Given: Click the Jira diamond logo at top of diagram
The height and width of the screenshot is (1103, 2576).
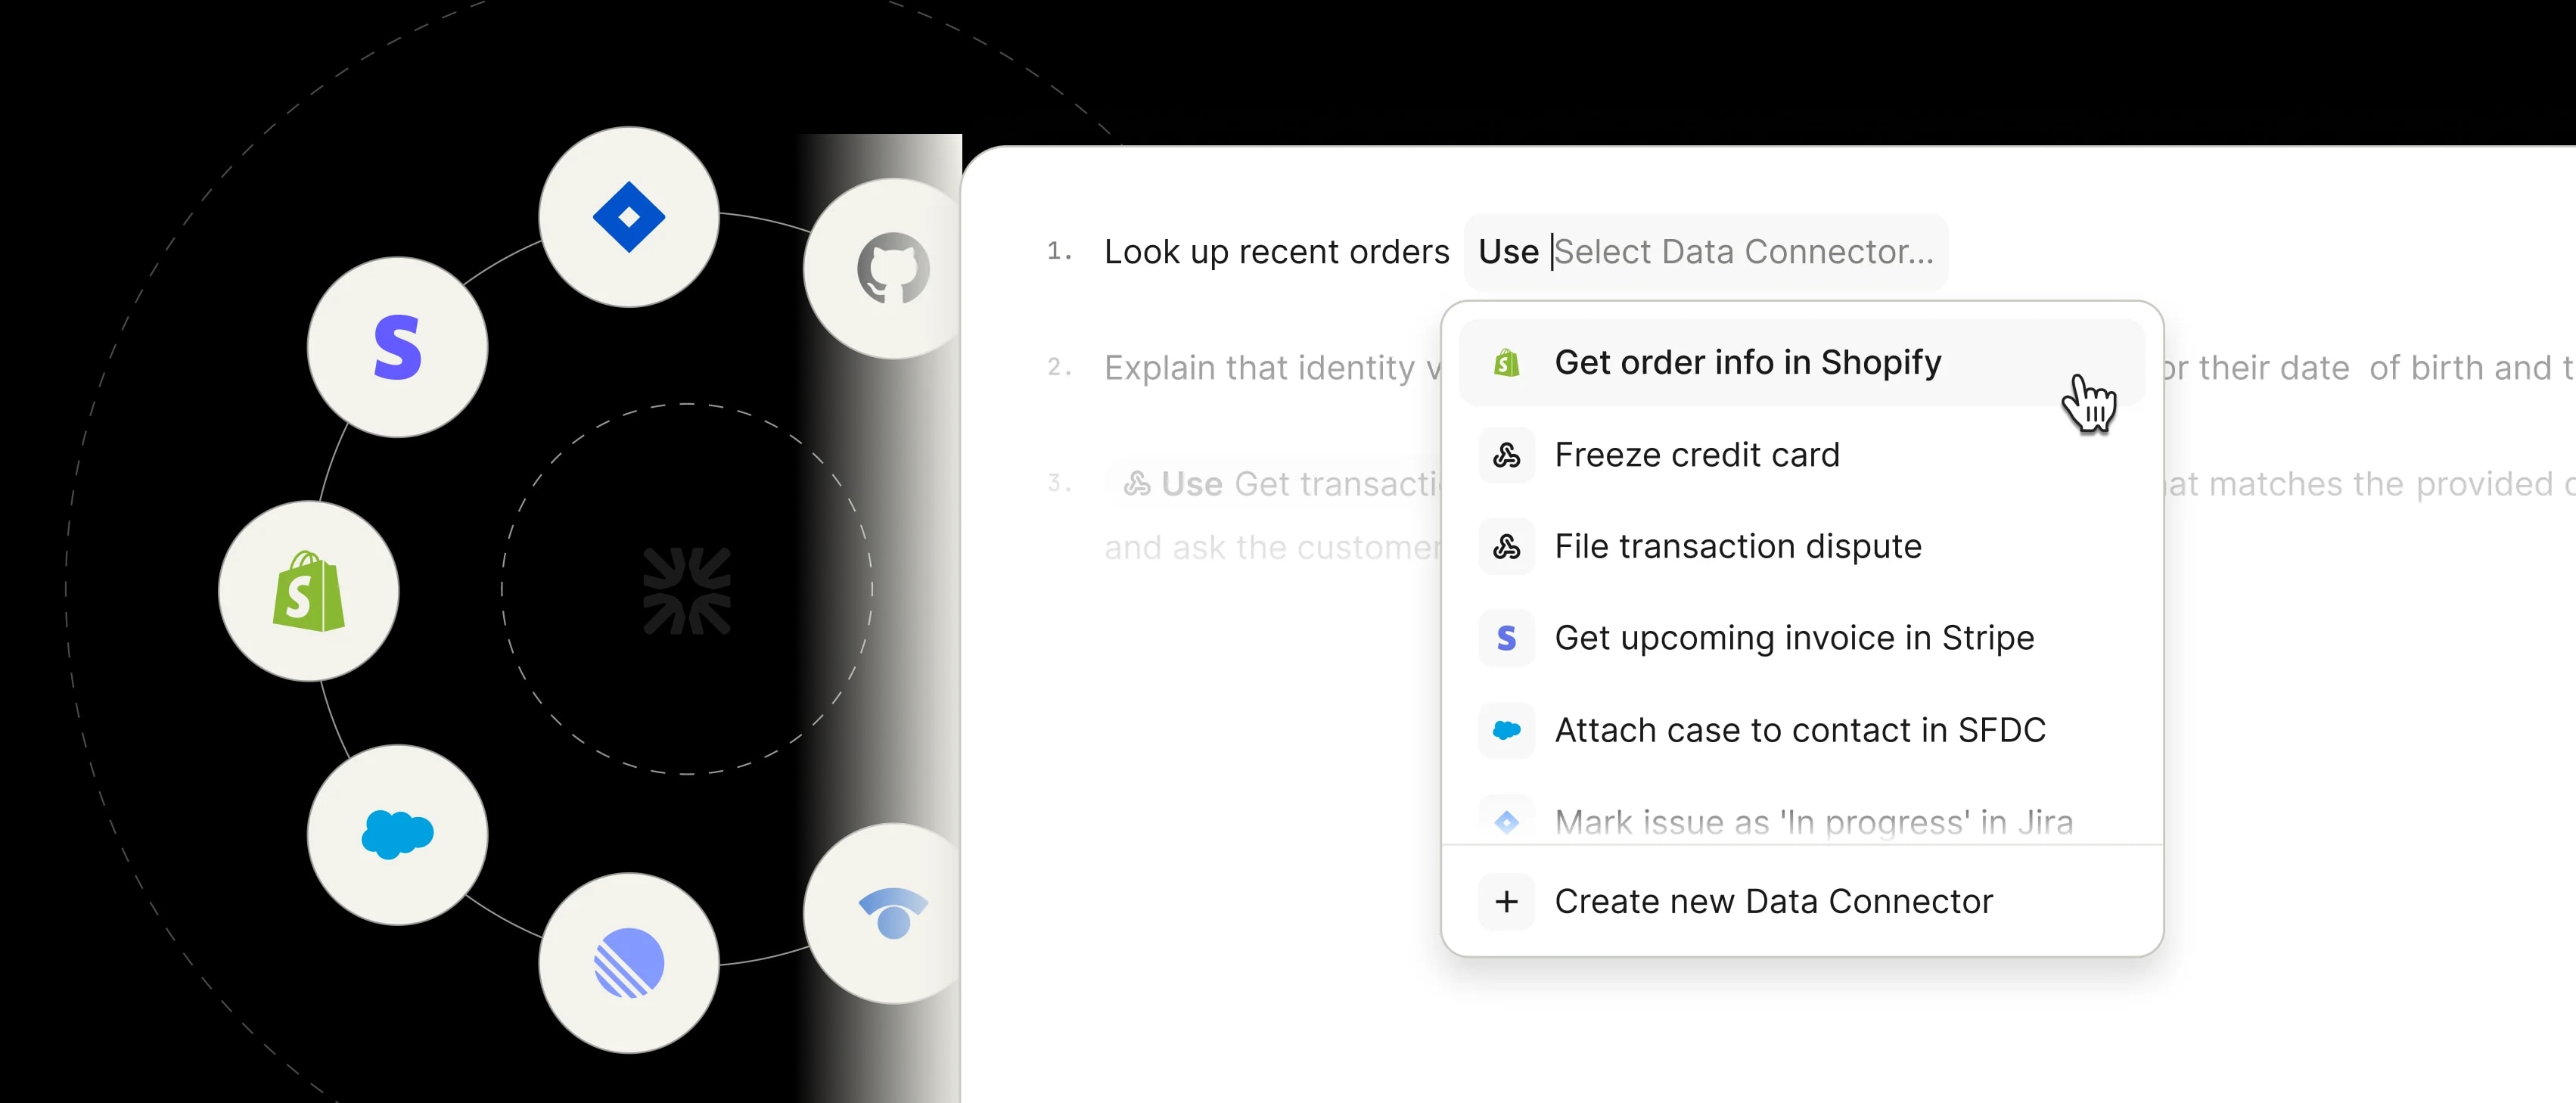Looking at the screenshot, I should click(x=628, y=216).
